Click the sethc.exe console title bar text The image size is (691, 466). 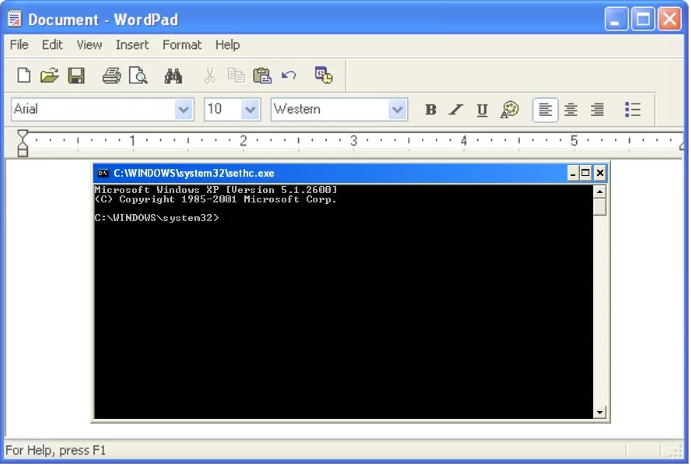pyautogui.click(x=194, y=173)
